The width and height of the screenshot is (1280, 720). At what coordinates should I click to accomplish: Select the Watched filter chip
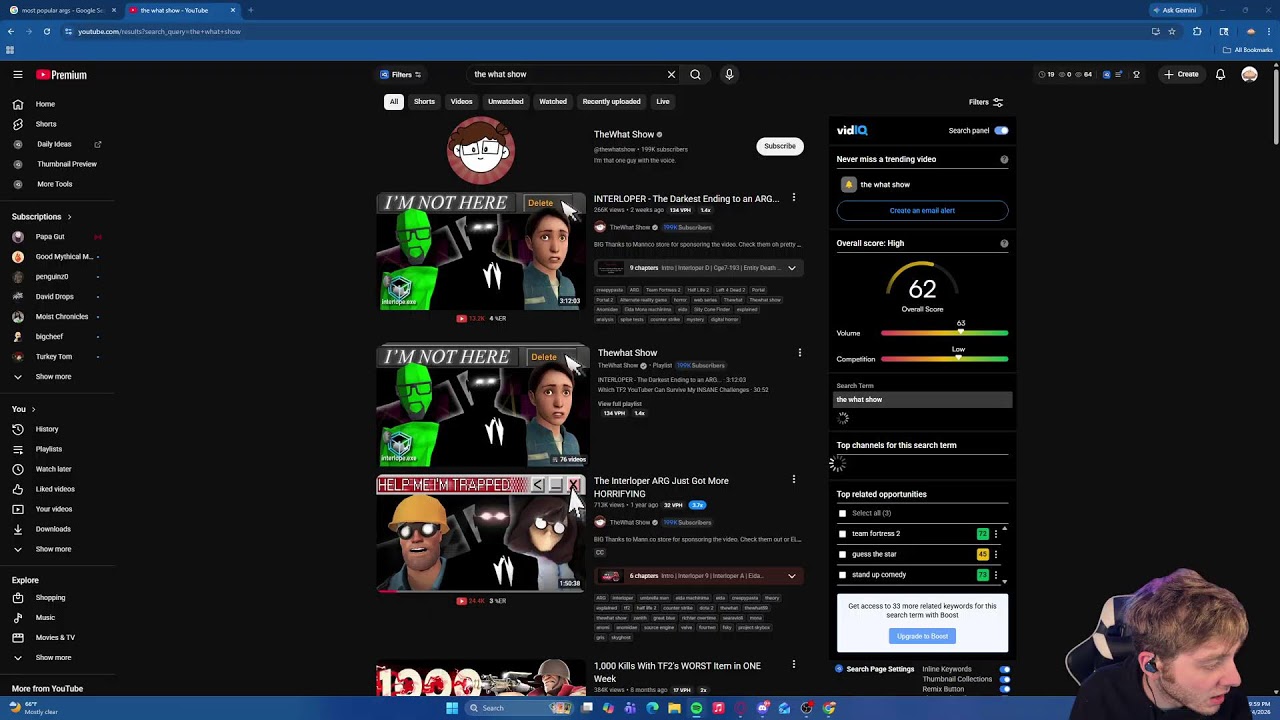[x=553, y=101]
